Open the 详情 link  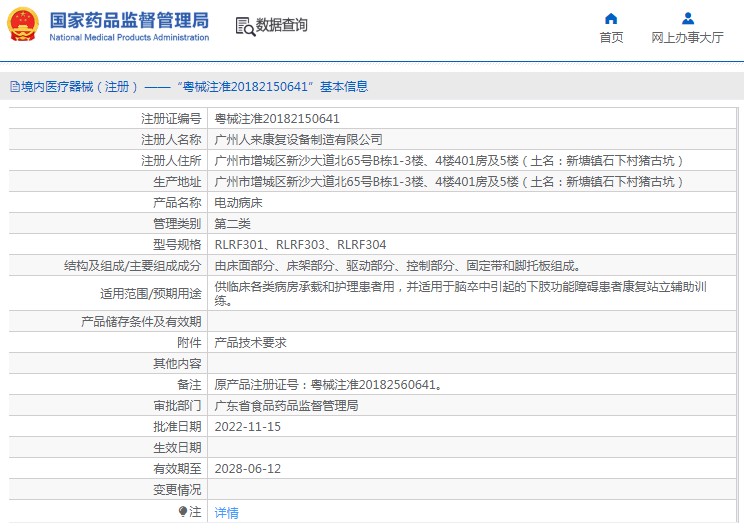[x=226, y=512]
